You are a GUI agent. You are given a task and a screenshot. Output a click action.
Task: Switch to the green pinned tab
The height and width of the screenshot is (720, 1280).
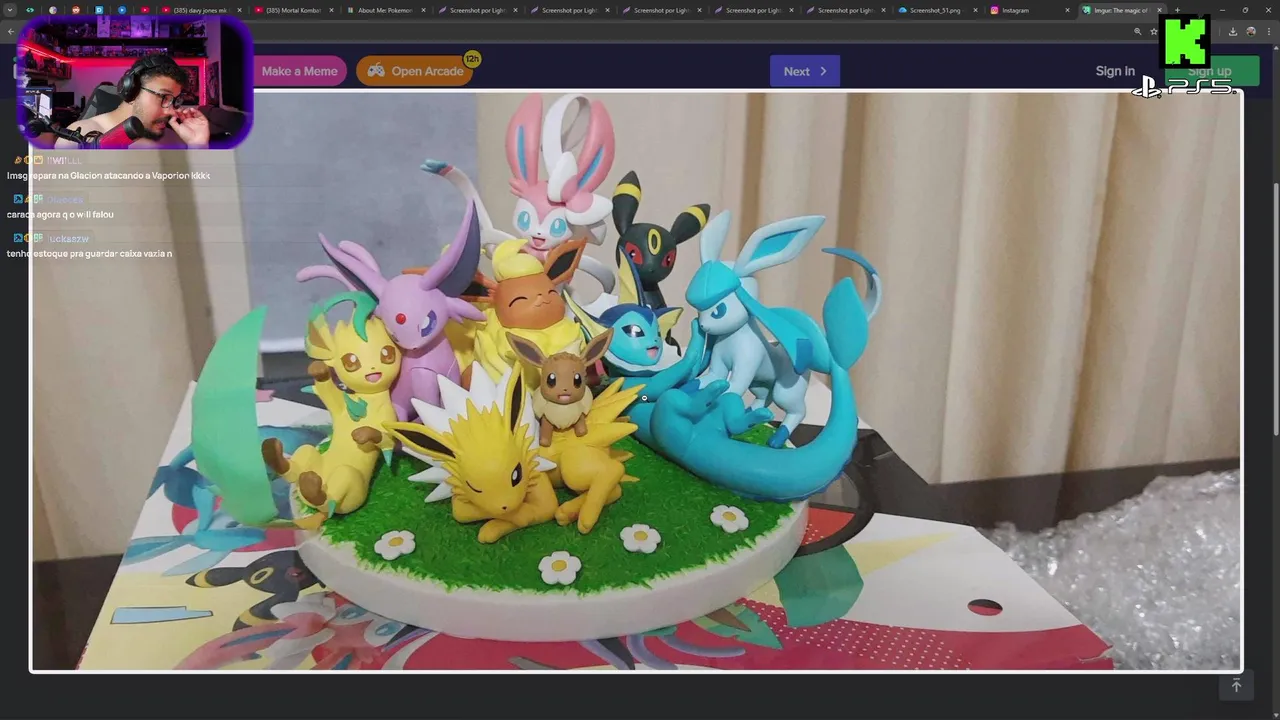point(30,10)
